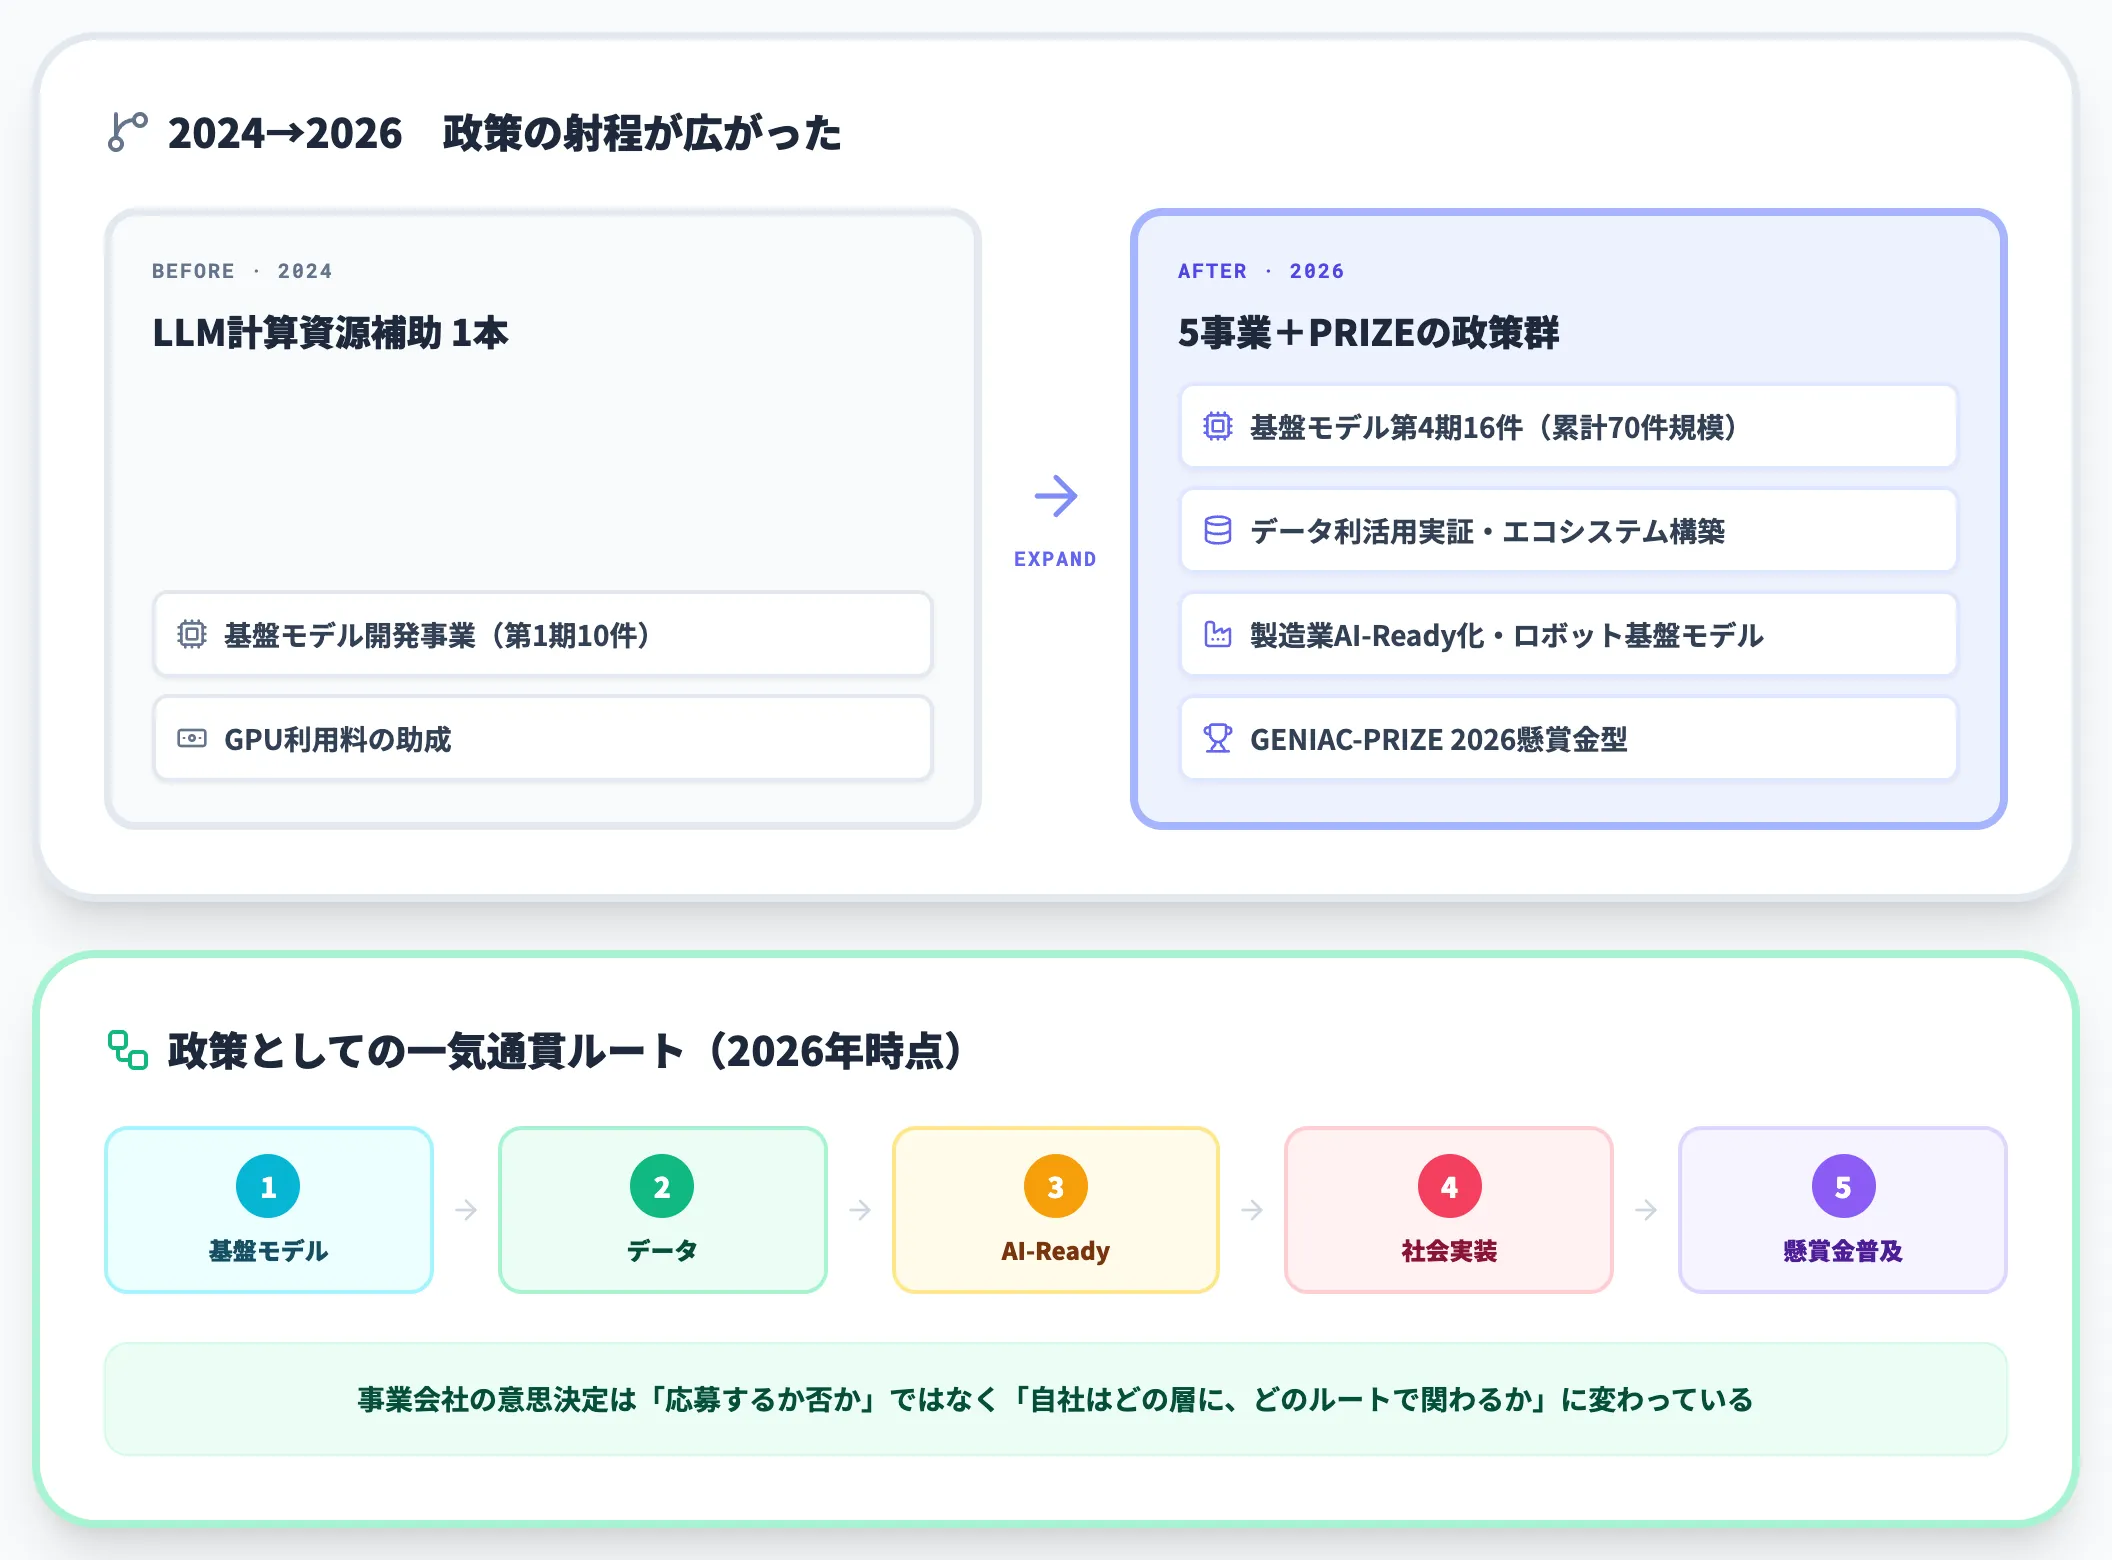Click the BEFORE · 2024 label
The width and height of the screenshot is (2112, 1560).
(242, 271)
